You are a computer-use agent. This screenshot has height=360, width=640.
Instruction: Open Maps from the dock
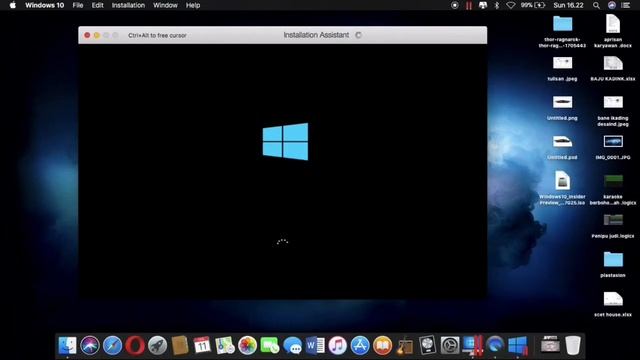[x=225, y=345]
